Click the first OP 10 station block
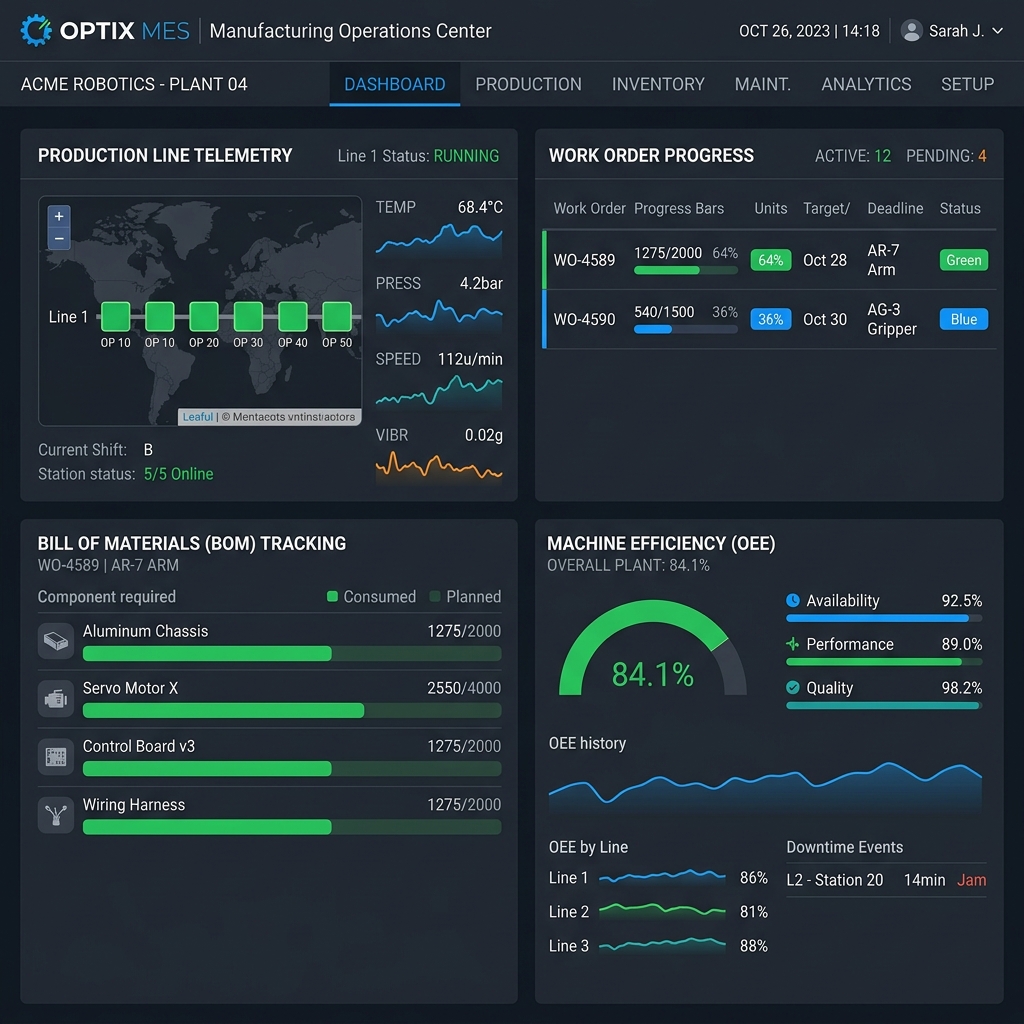 (x=116, y=317)
